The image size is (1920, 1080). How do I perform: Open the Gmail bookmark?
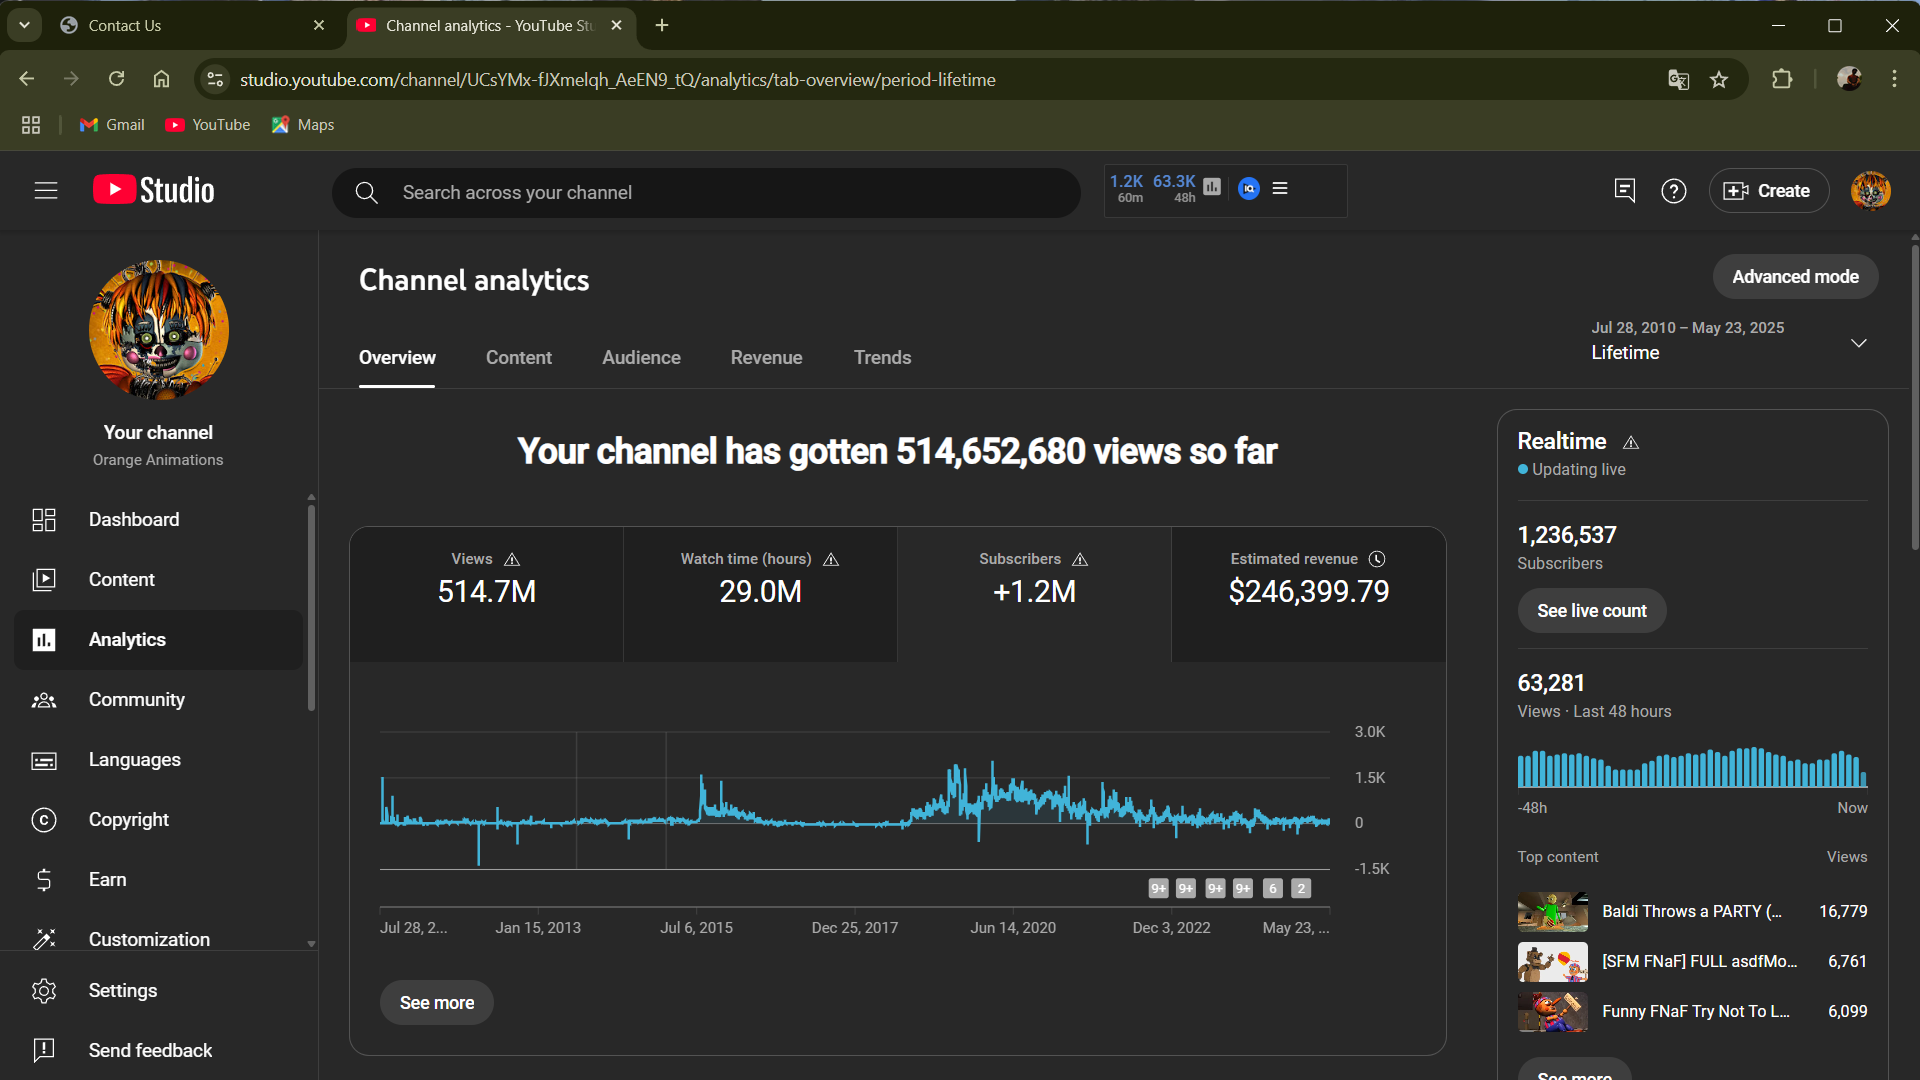click(x=112, y=125)
